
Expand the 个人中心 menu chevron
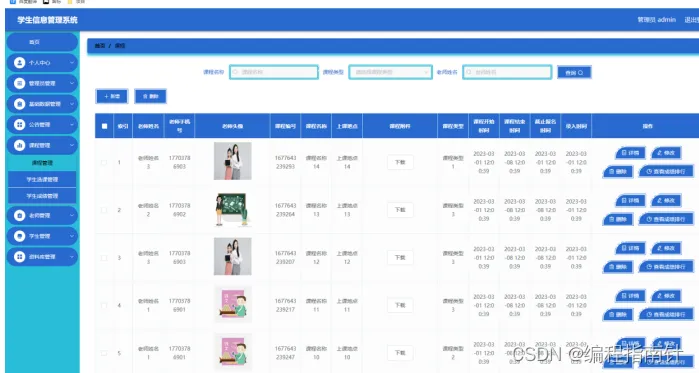click(72, 63)
